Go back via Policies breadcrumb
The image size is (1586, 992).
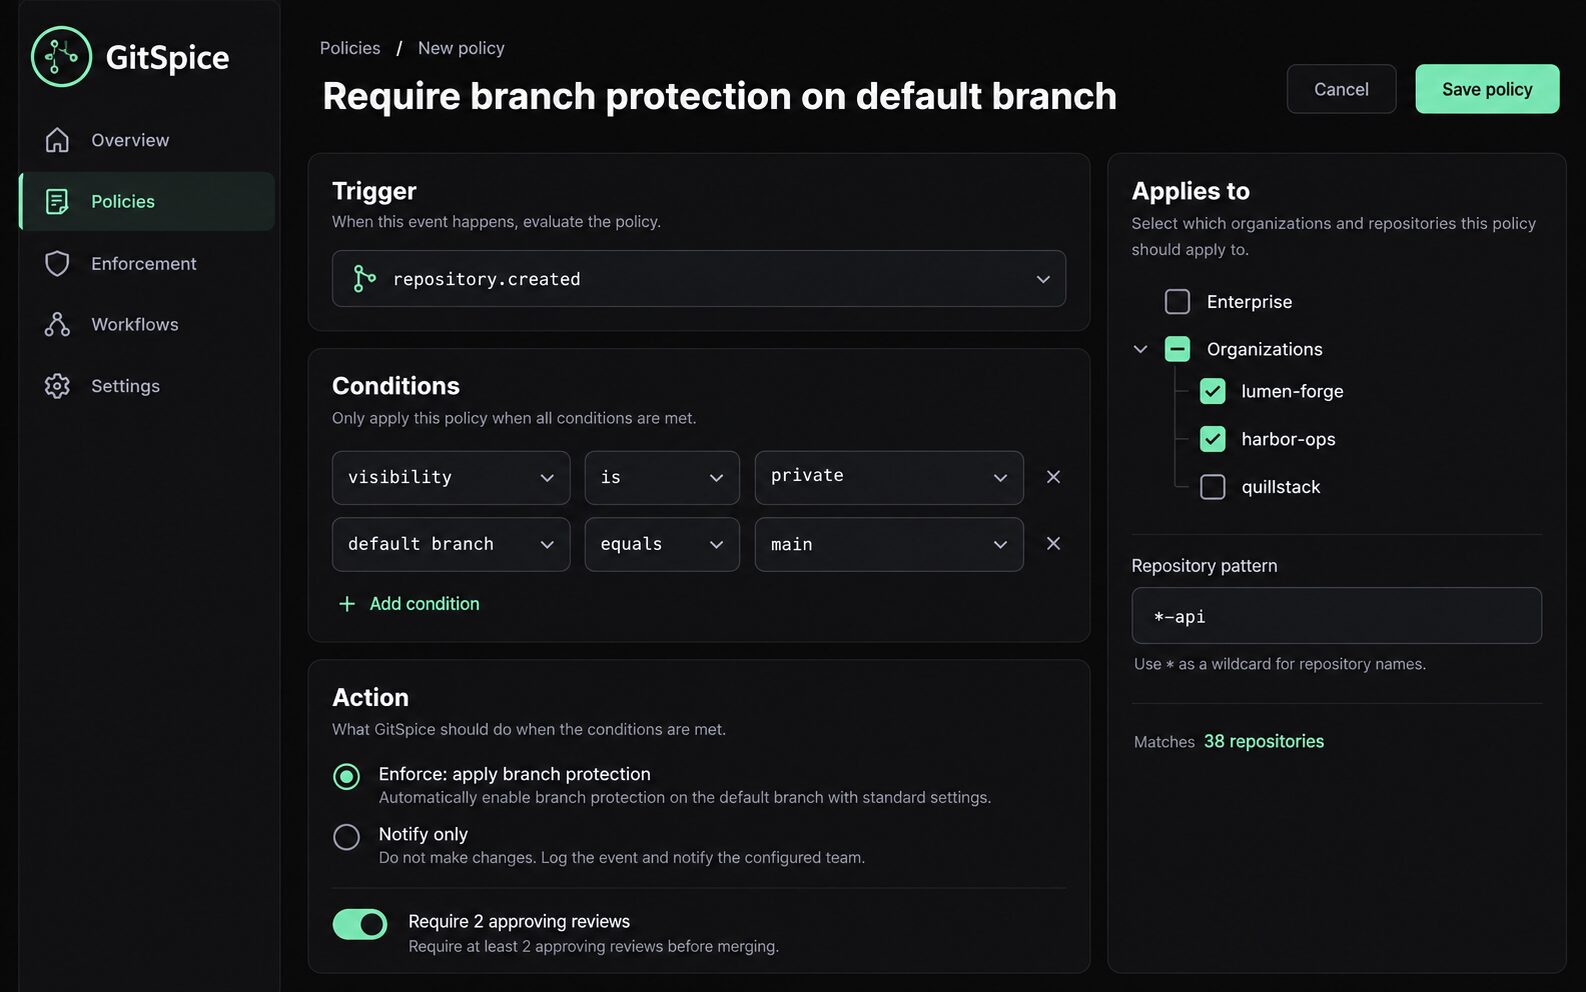click(350, 48)
